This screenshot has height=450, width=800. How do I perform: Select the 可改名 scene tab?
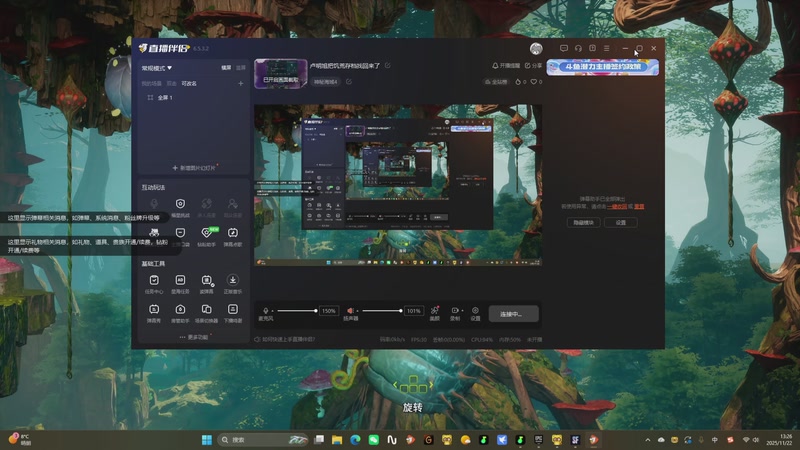[x=189, y=83]
